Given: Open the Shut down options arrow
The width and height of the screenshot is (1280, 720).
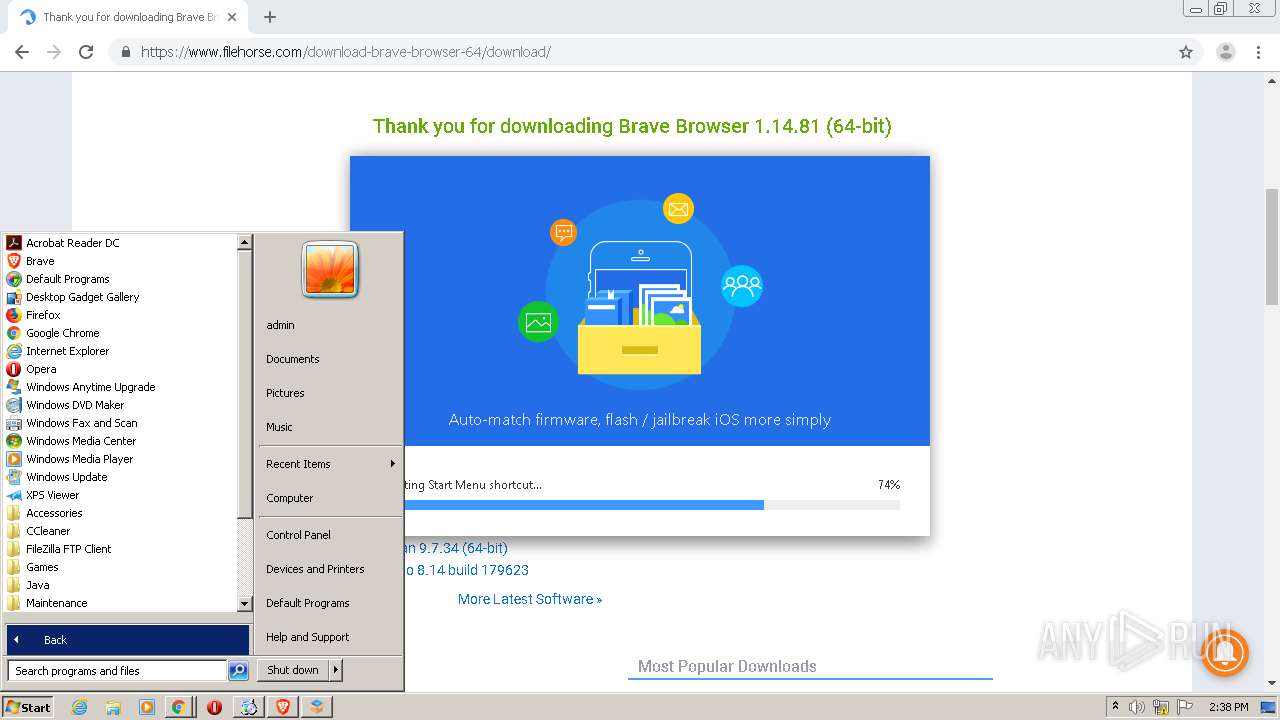Looking at the screenshot, I should [336, 670].
